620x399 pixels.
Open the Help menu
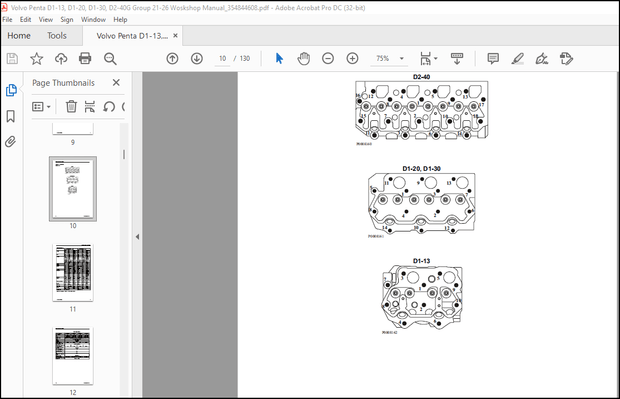point(120,19)
